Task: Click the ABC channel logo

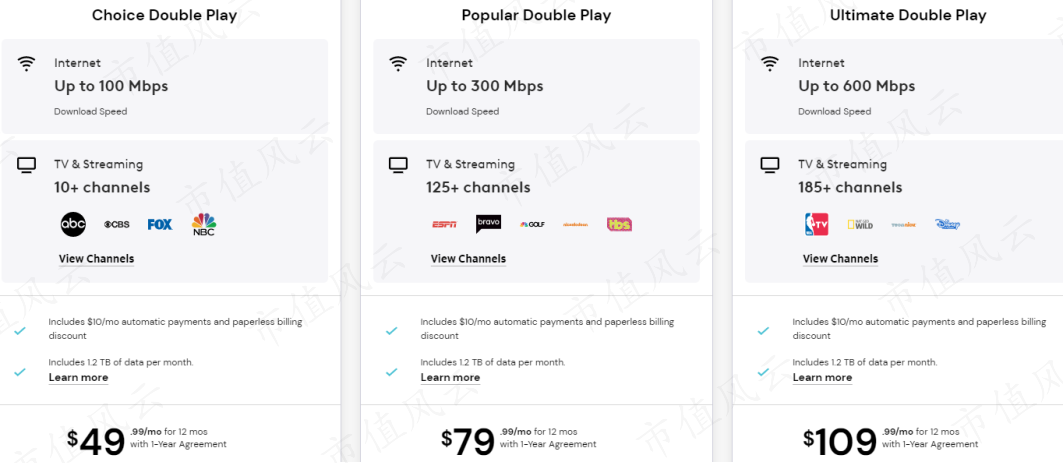Action: 74,224
